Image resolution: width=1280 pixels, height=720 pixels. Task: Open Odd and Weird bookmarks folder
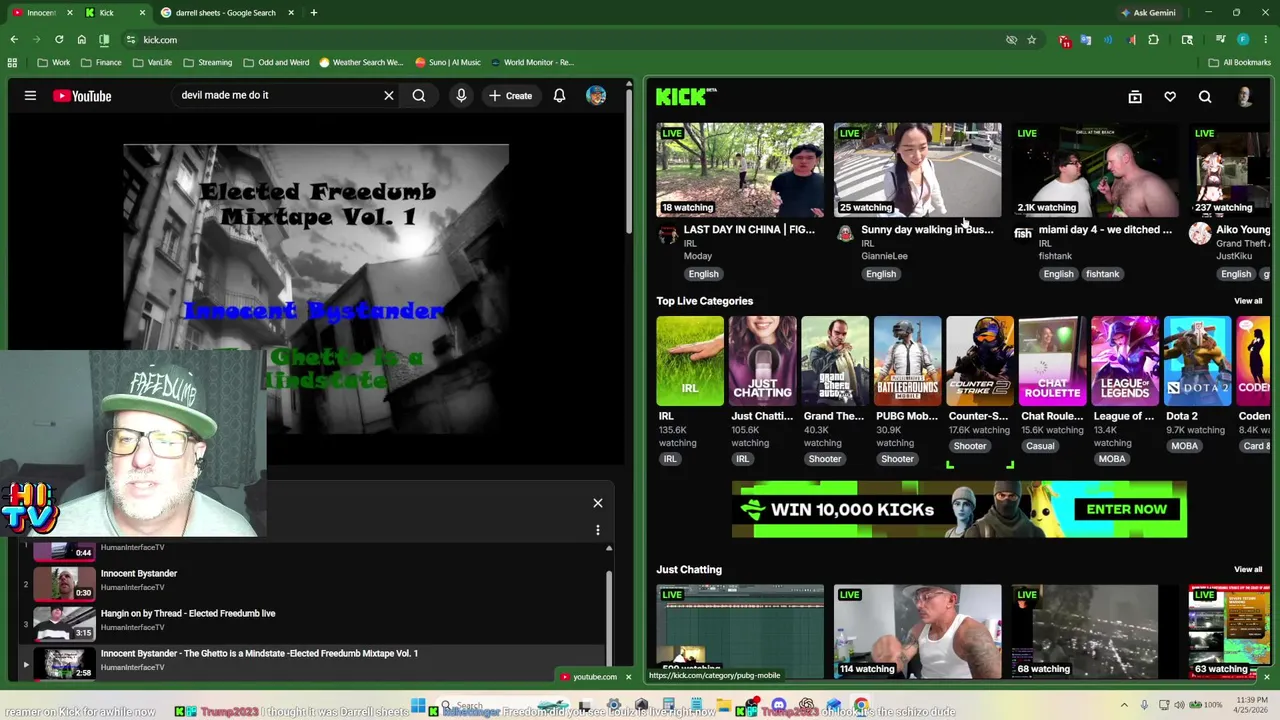[x=276, y=62]
